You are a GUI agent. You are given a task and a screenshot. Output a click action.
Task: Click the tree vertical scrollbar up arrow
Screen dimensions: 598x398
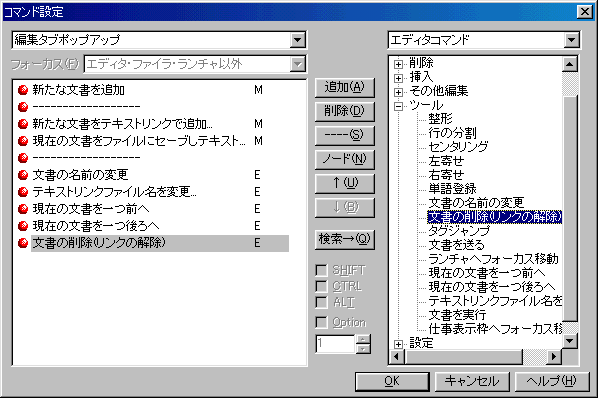(x=570, y=64)
